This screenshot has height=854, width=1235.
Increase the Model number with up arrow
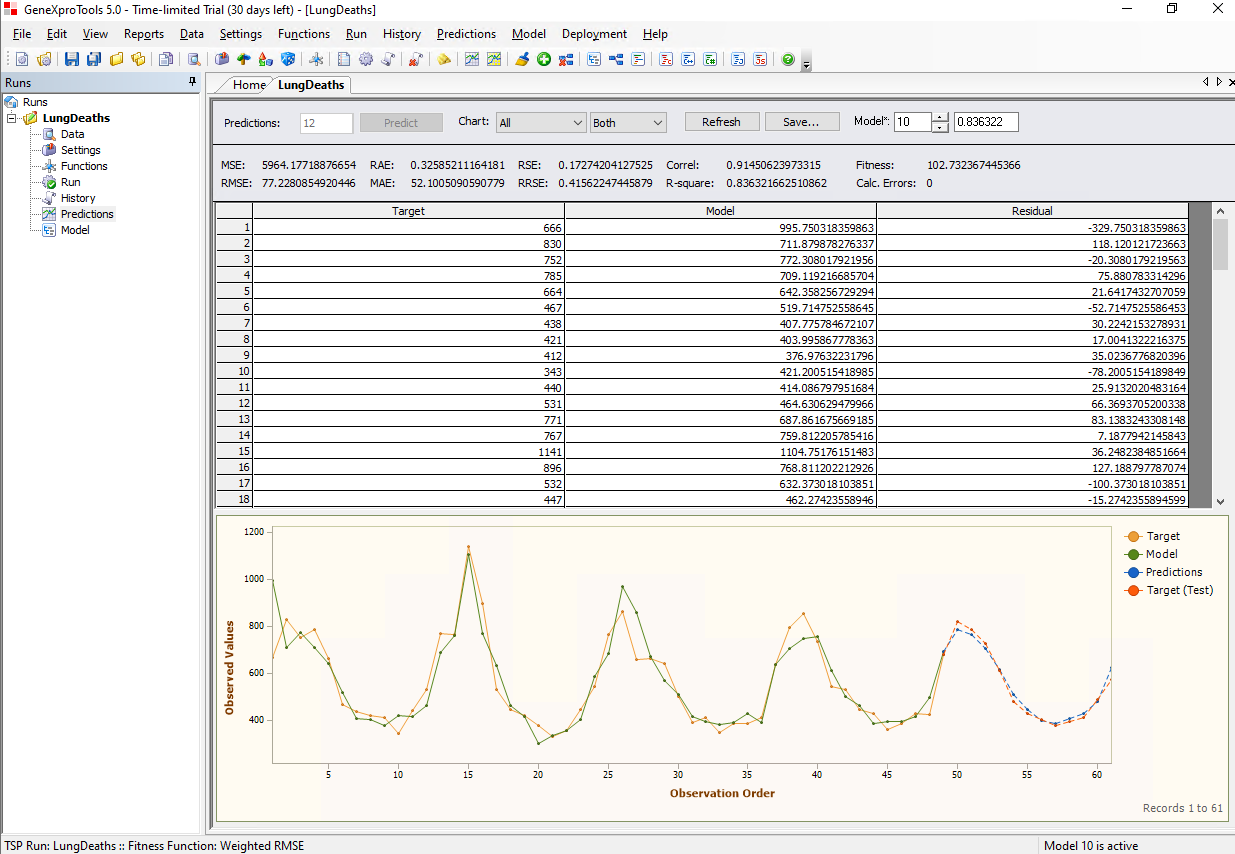coord(940,117)
